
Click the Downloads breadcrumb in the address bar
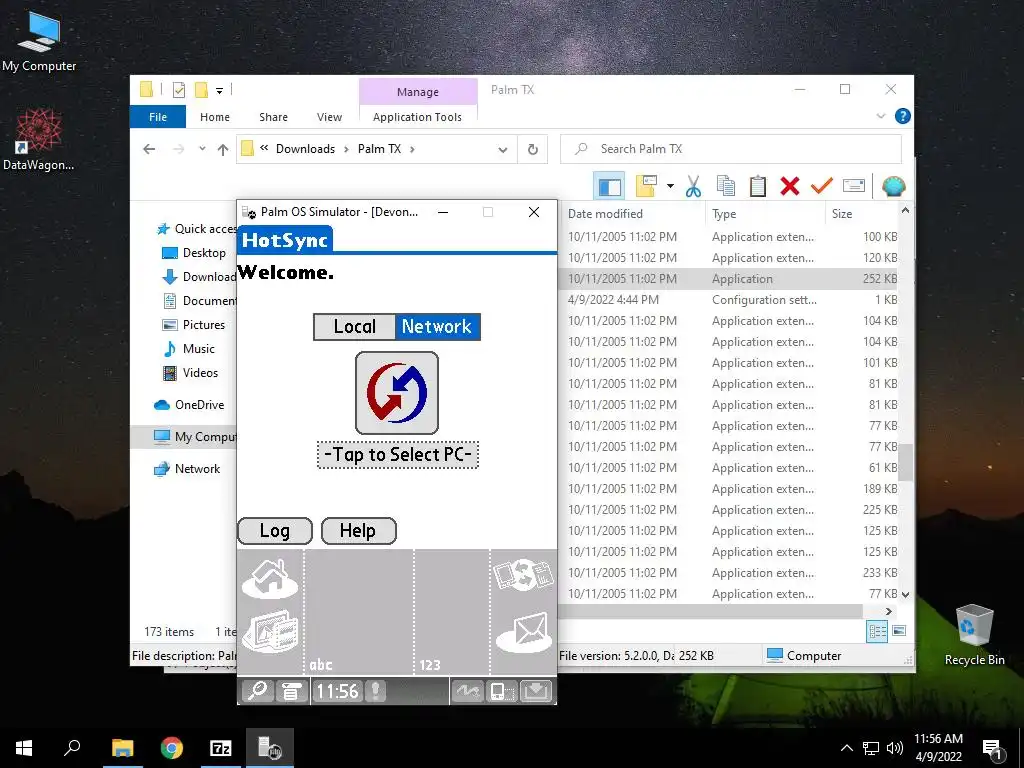click(x=305, y=149)
